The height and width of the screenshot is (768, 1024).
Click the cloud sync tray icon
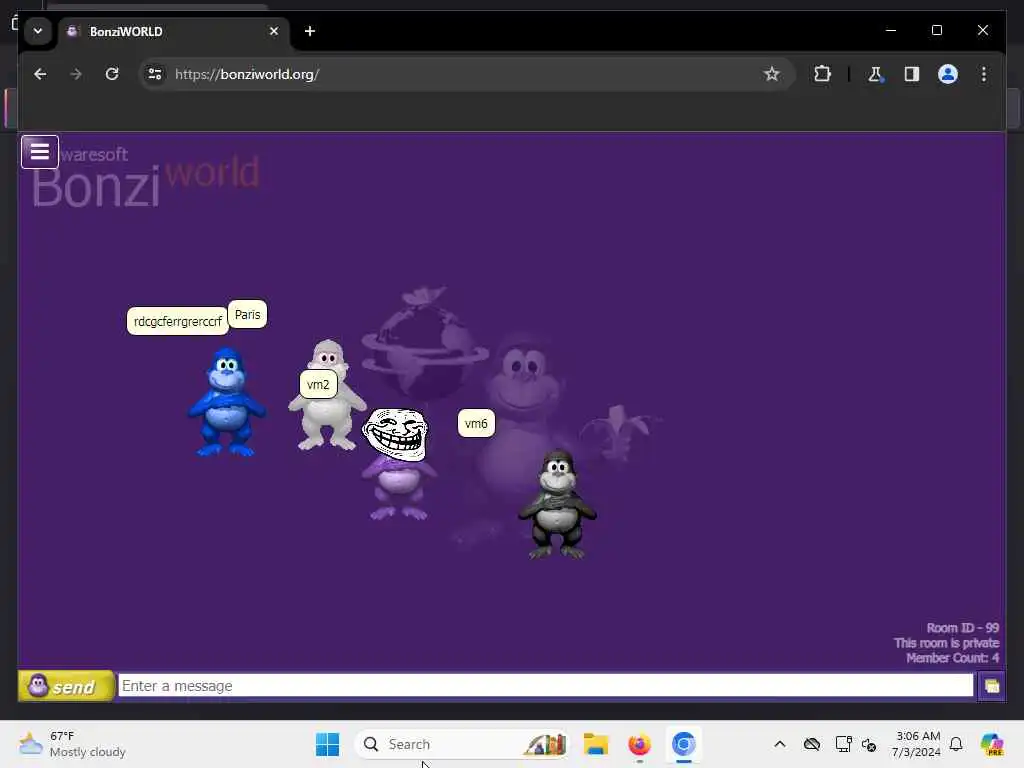click(812, 744)
